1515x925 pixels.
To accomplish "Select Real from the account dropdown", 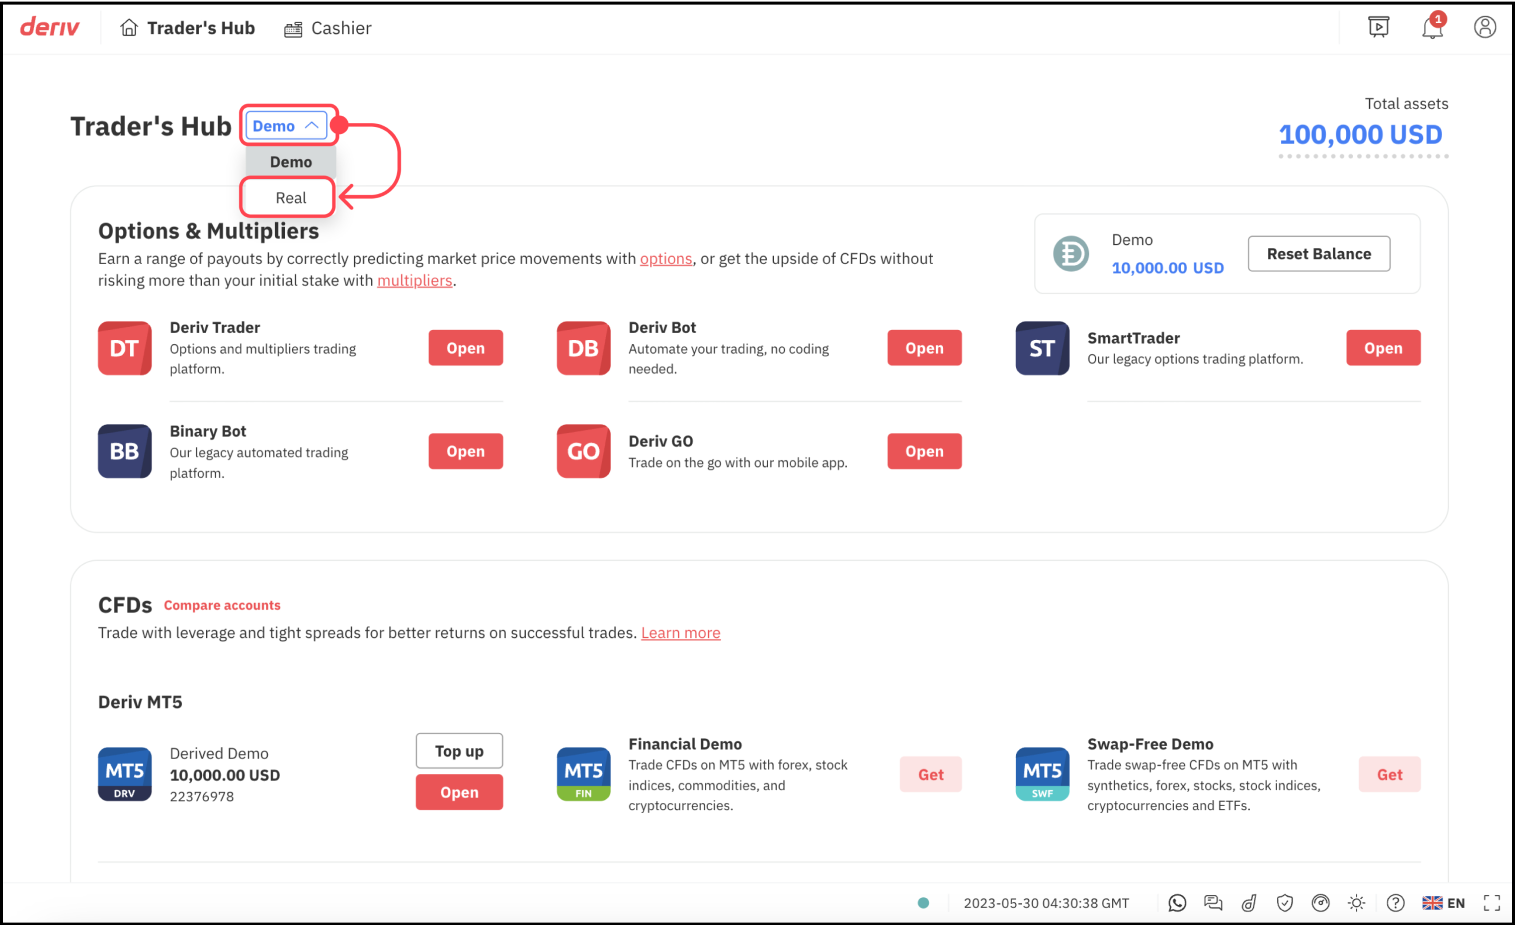I will point(290,198).
